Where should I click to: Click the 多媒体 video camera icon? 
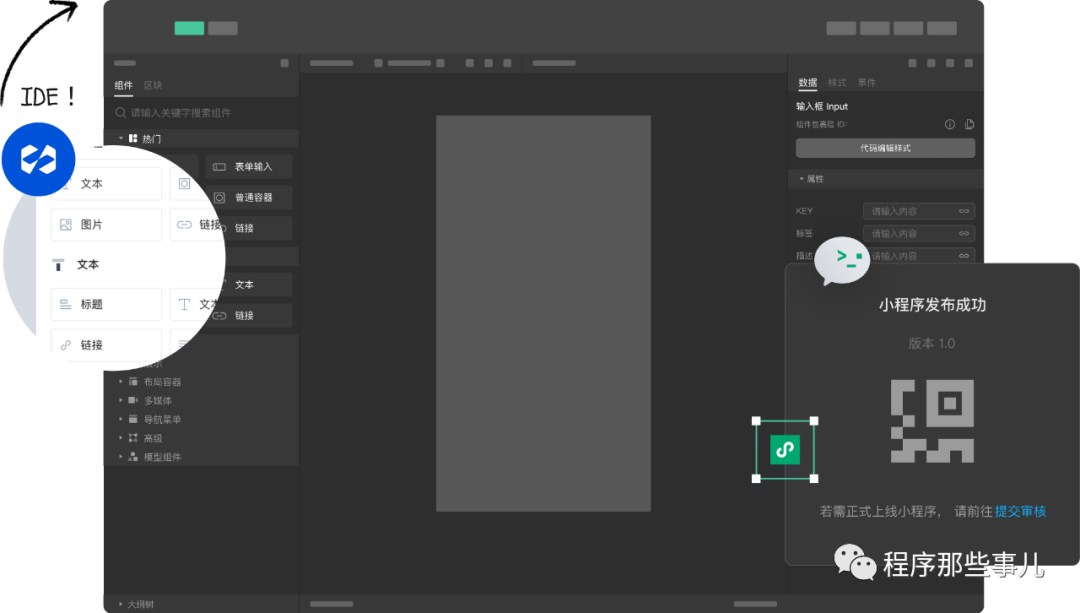click(133, 400)
